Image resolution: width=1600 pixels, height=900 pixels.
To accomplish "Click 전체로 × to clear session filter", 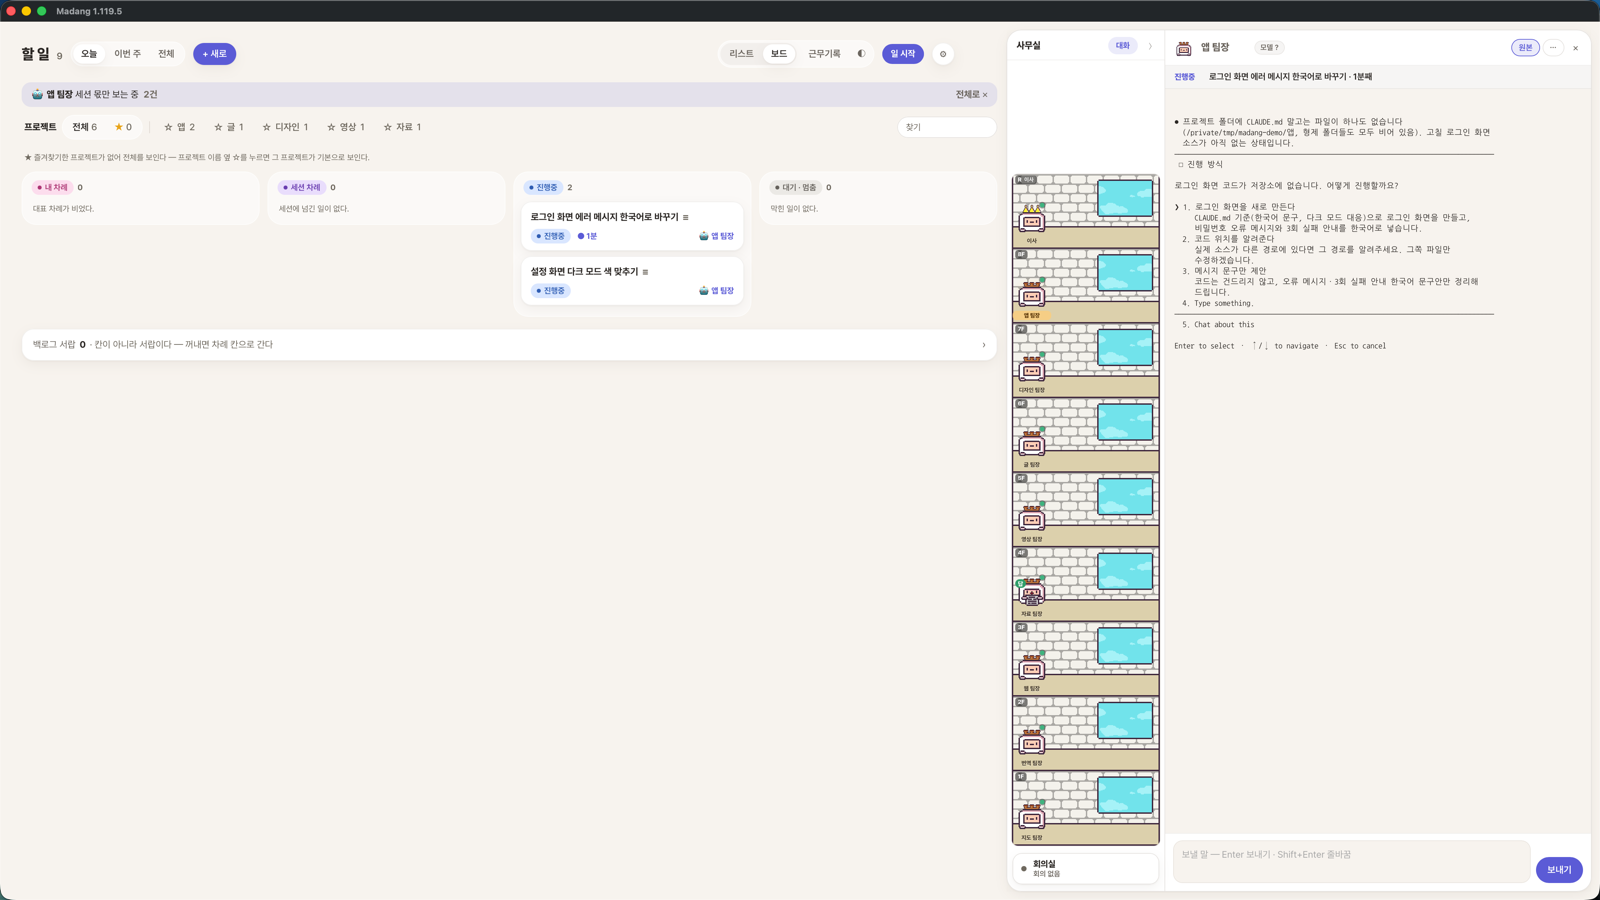I will pyautogui.click(x=971, y=95).
